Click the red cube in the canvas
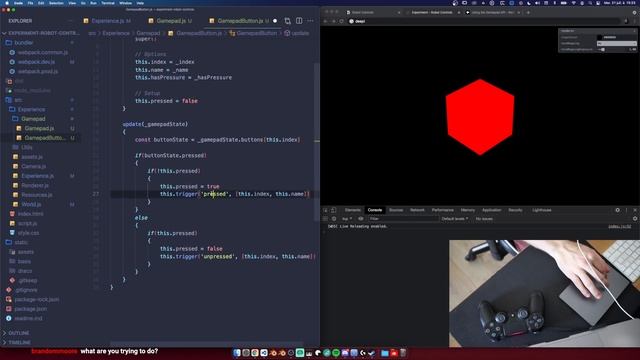The image size is (640, 360). click(480, 117)
